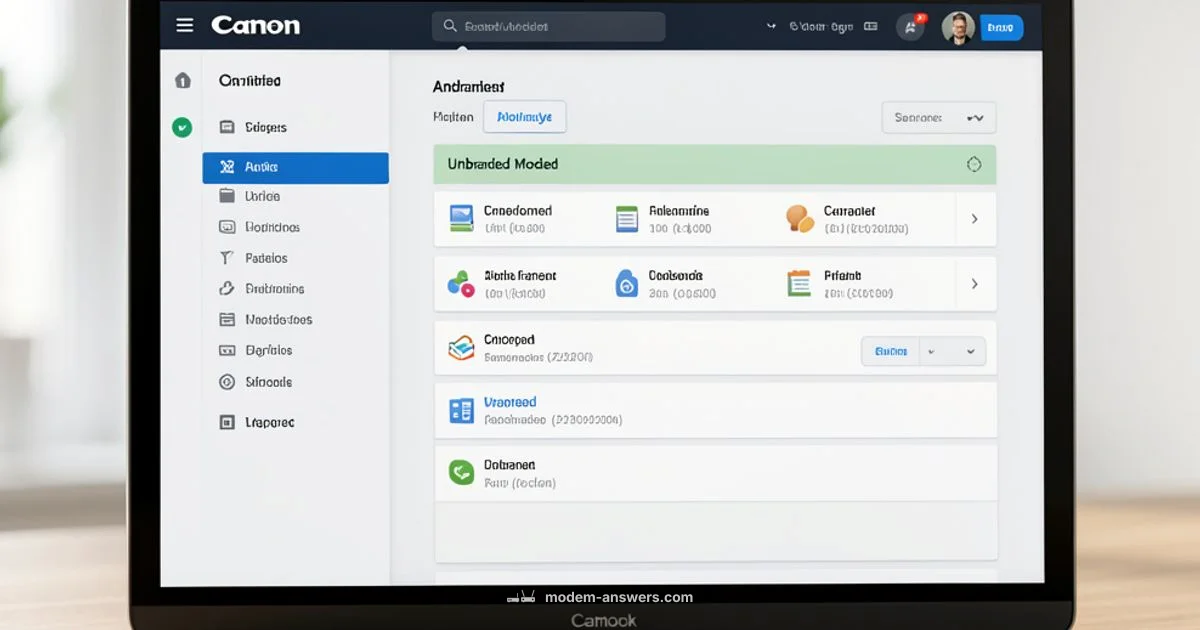
Task: Click the orange lightbulb icon in the first row
Action: tap(799, 218)
